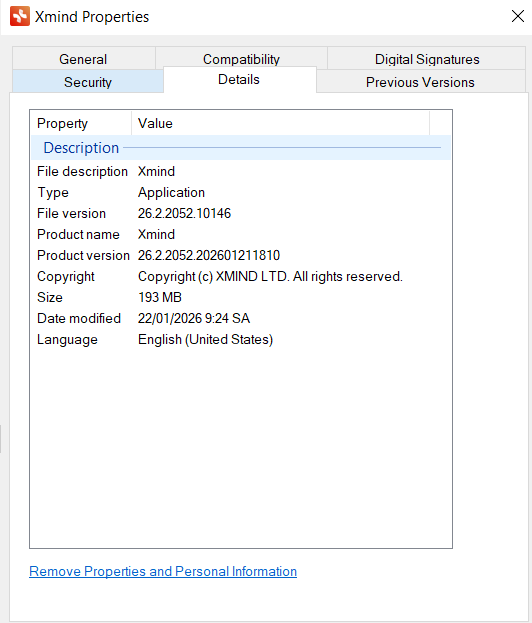Select the Date modified label

point(79,318)
